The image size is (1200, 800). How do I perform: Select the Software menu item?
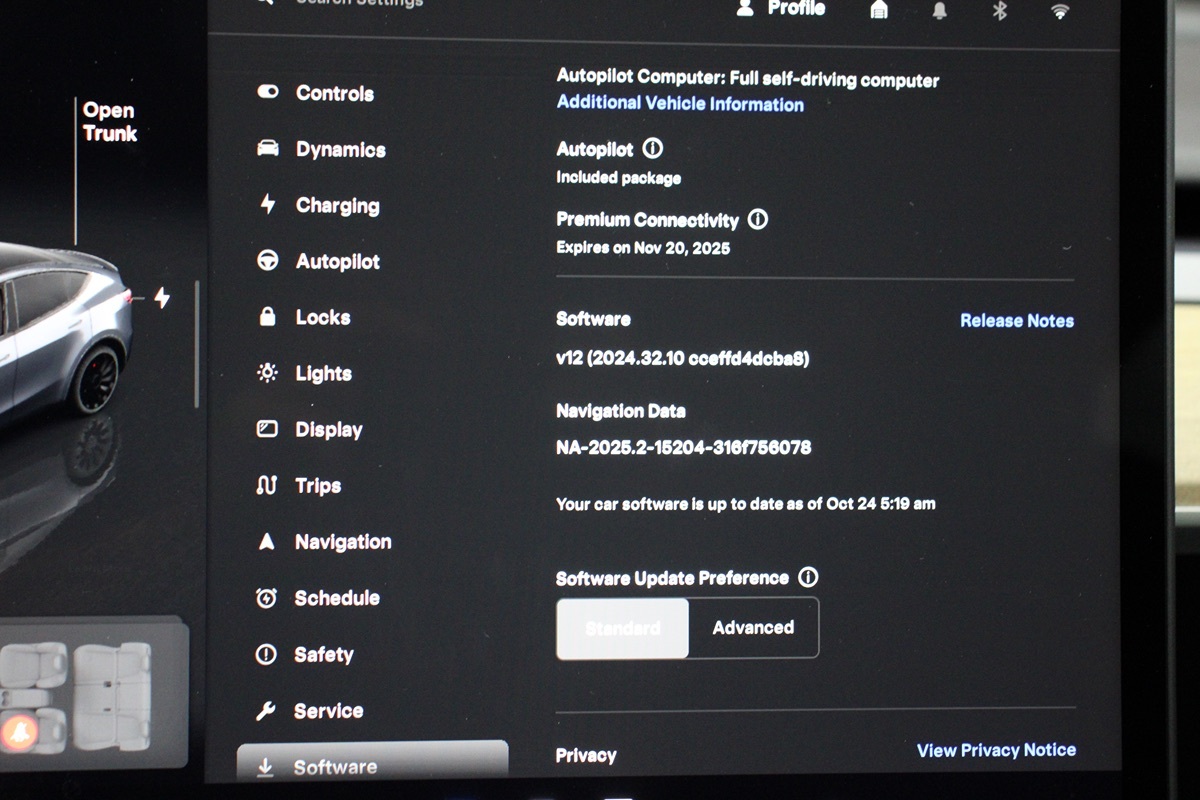click(335, 766)
